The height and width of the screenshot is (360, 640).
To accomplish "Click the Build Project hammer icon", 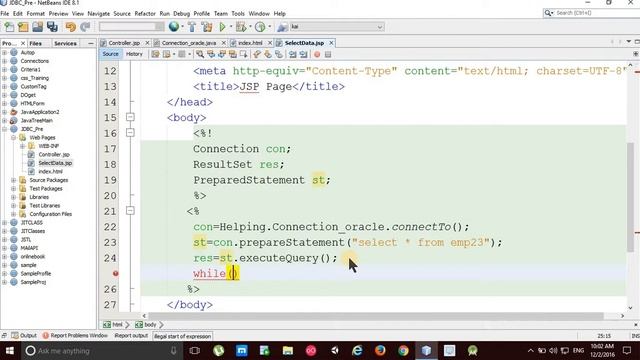I will [192, 27].
